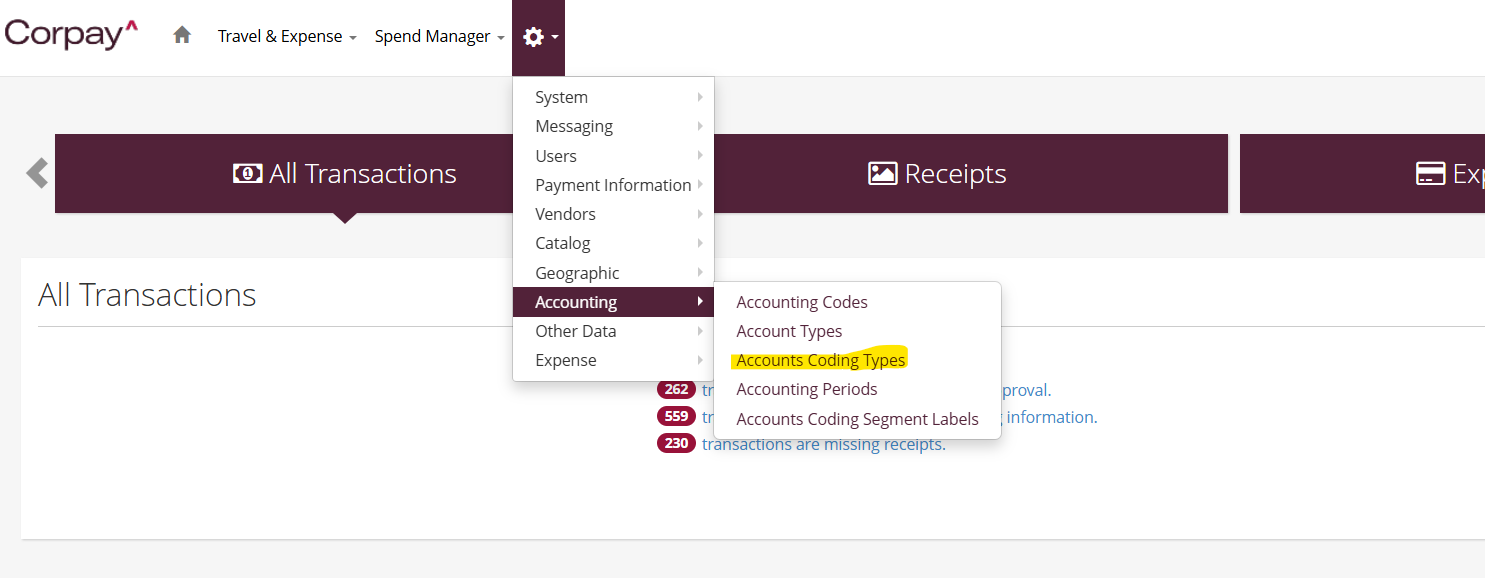Click the left carousel arrow
1485x578 pixels.
[x=35, y=172]
